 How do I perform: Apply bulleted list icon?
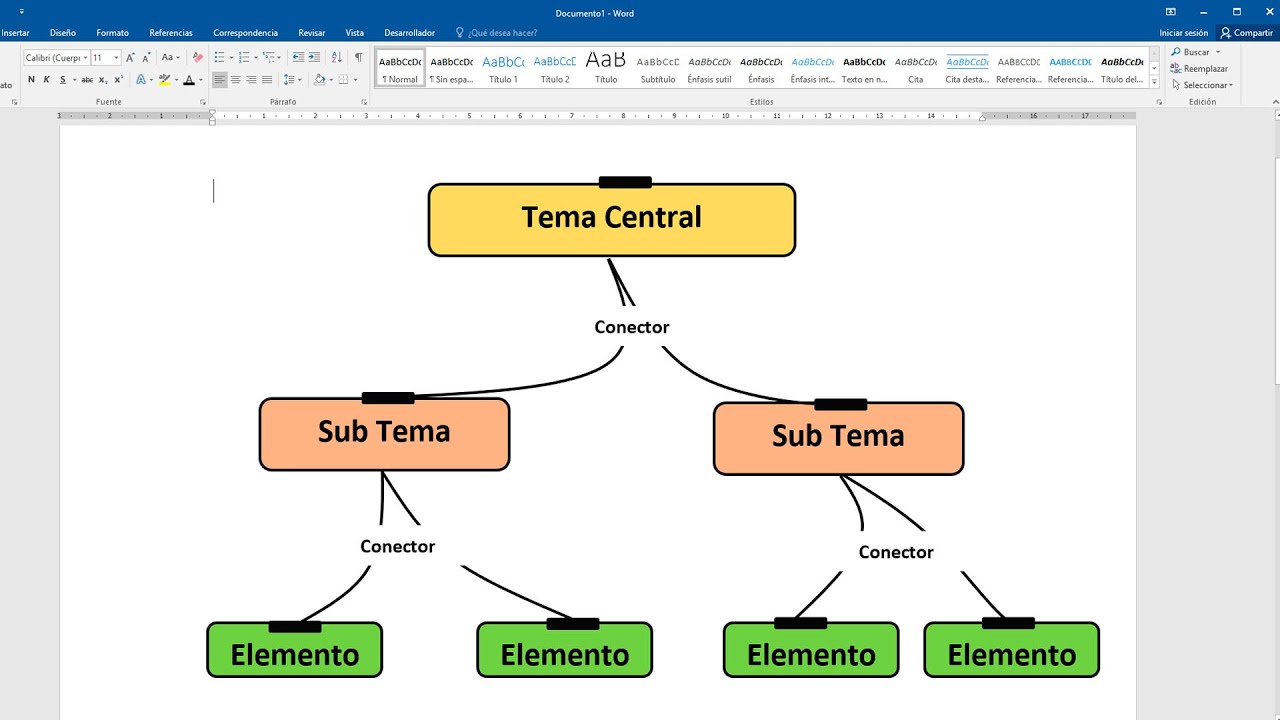pyautogui.click(x=219, y=58)
